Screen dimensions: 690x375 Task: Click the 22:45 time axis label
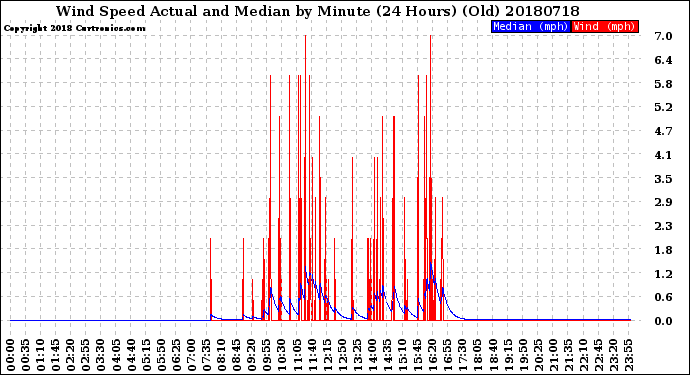pos(598,355)
